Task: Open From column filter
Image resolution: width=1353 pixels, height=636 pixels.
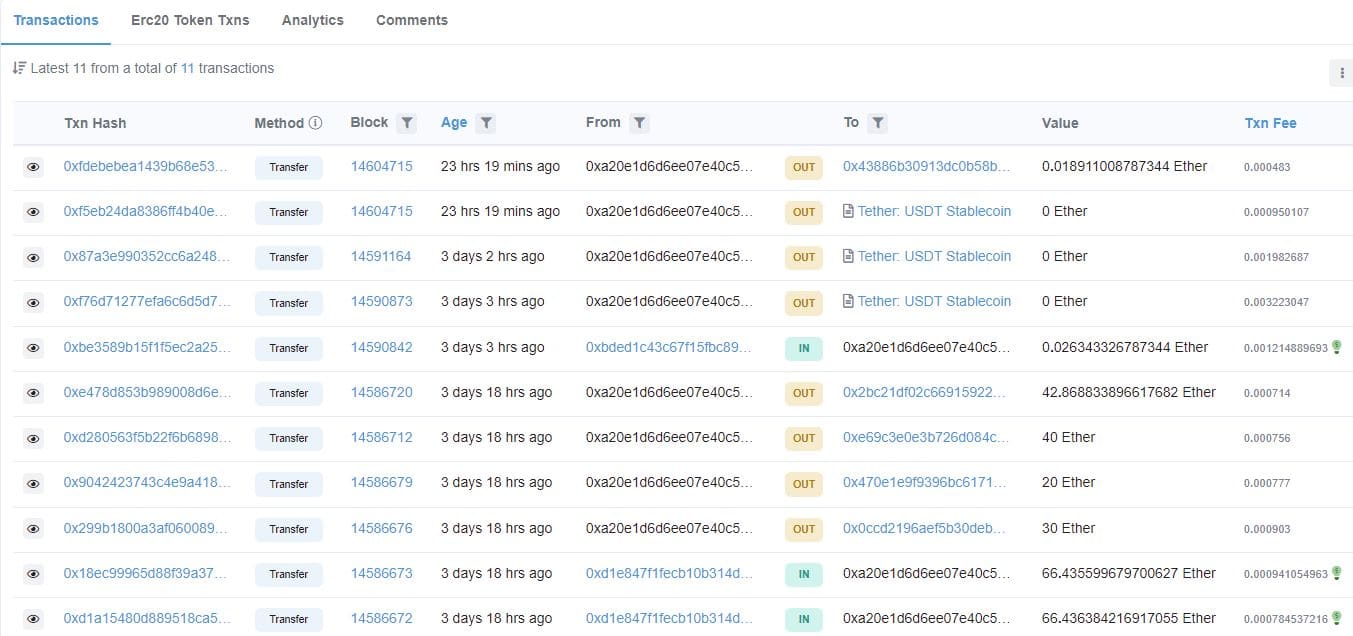Action: (x=639, y=123)
